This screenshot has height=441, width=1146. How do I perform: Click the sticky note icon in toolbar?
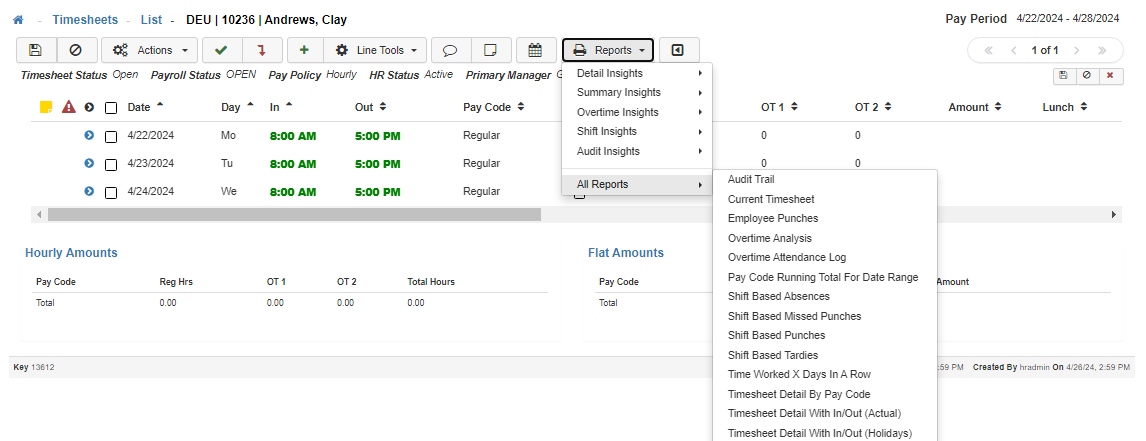(x=491, y=50)
